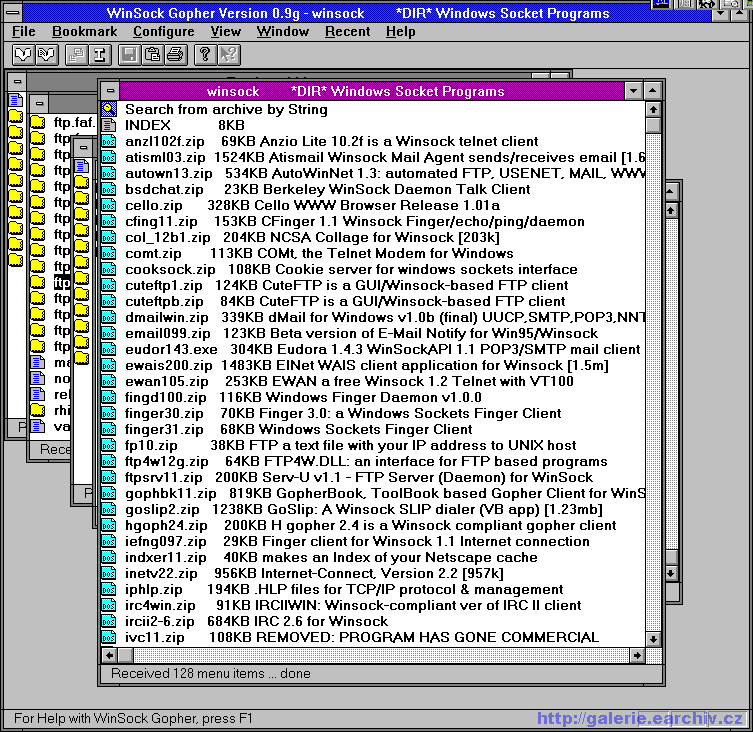The height and width of the screenshot is (732, 753).
Task: Select the goslip2.zip GoSlip dialer entry
Action: click(364, 510)
